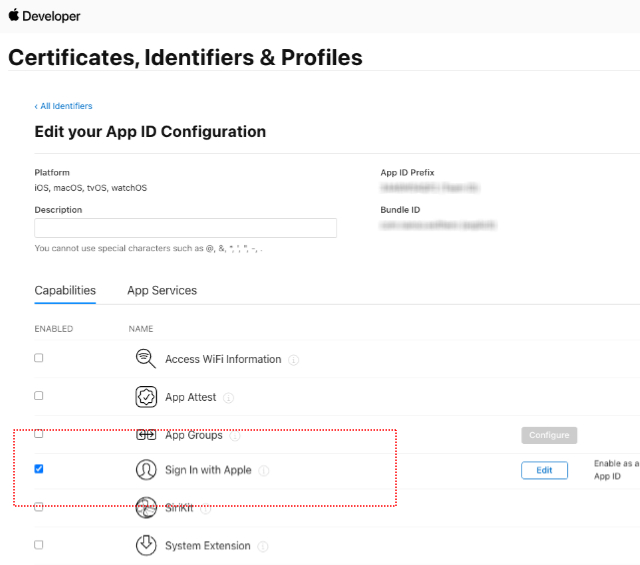Viewport: 640px width, 565px height.
Task: Click the Sign In with Apple icon
Action: coord(146,470)
